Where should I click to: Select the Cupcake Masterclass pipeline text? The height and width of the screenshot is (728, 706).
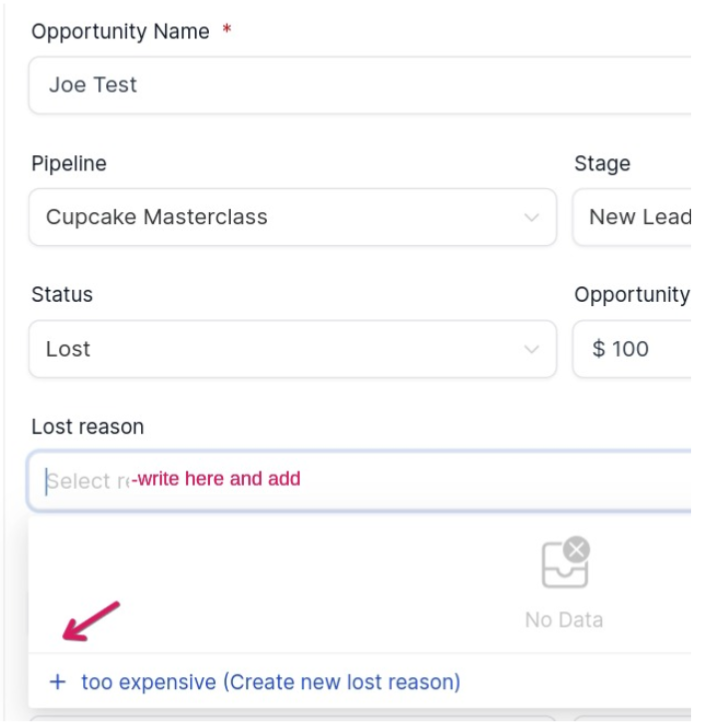coord(157,217)
